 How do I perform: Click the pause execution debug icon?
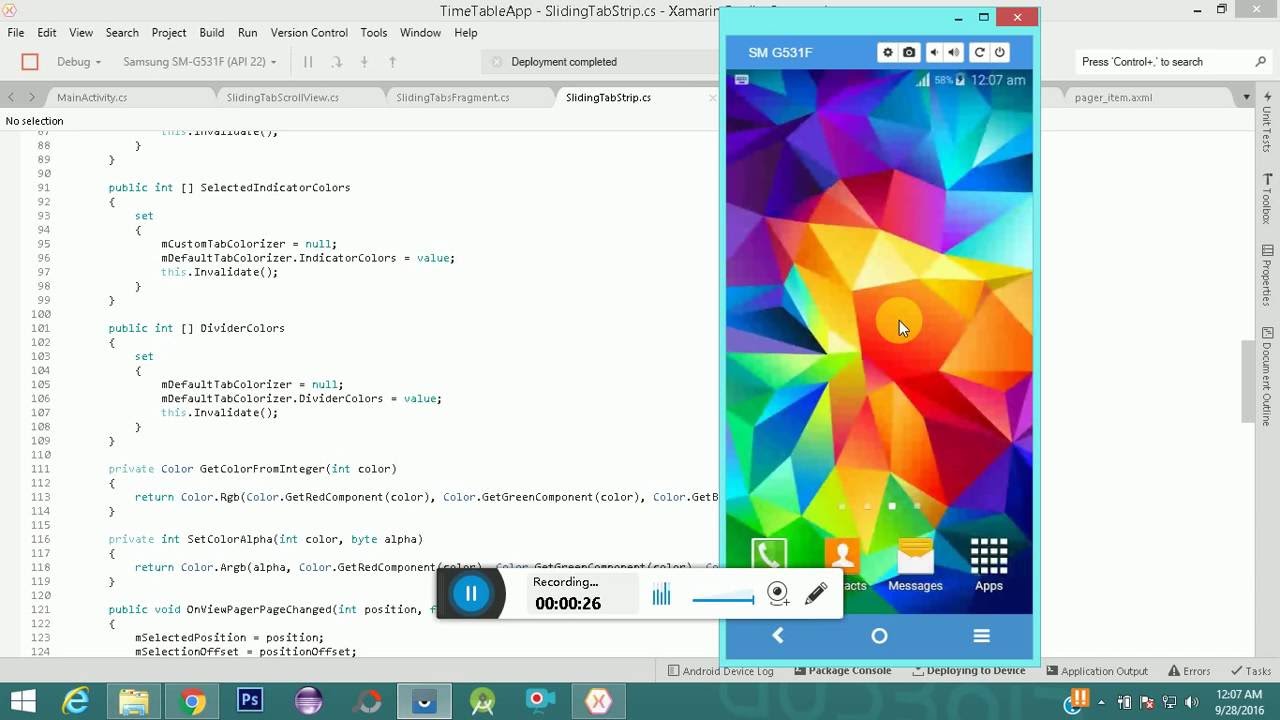click(x=308, y=62)
